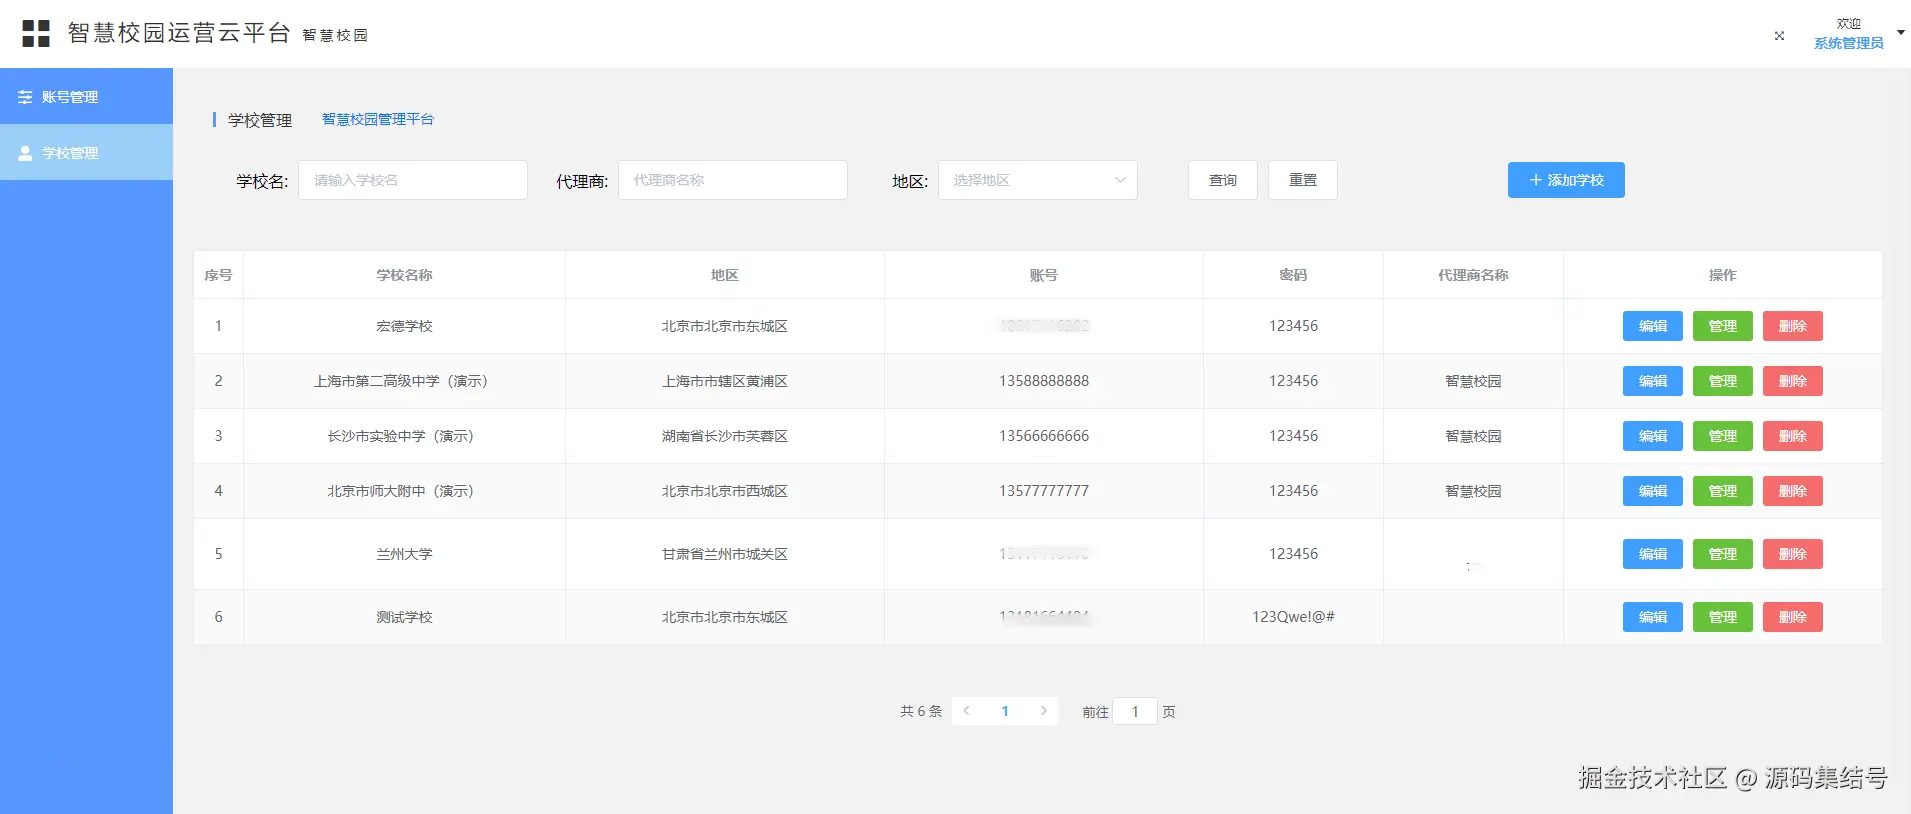Image resolution: width=1911 pixels, height=814 pixels.
Task: Manage the 北京市师大附中 row
Action: click(x=1723, y=491)
